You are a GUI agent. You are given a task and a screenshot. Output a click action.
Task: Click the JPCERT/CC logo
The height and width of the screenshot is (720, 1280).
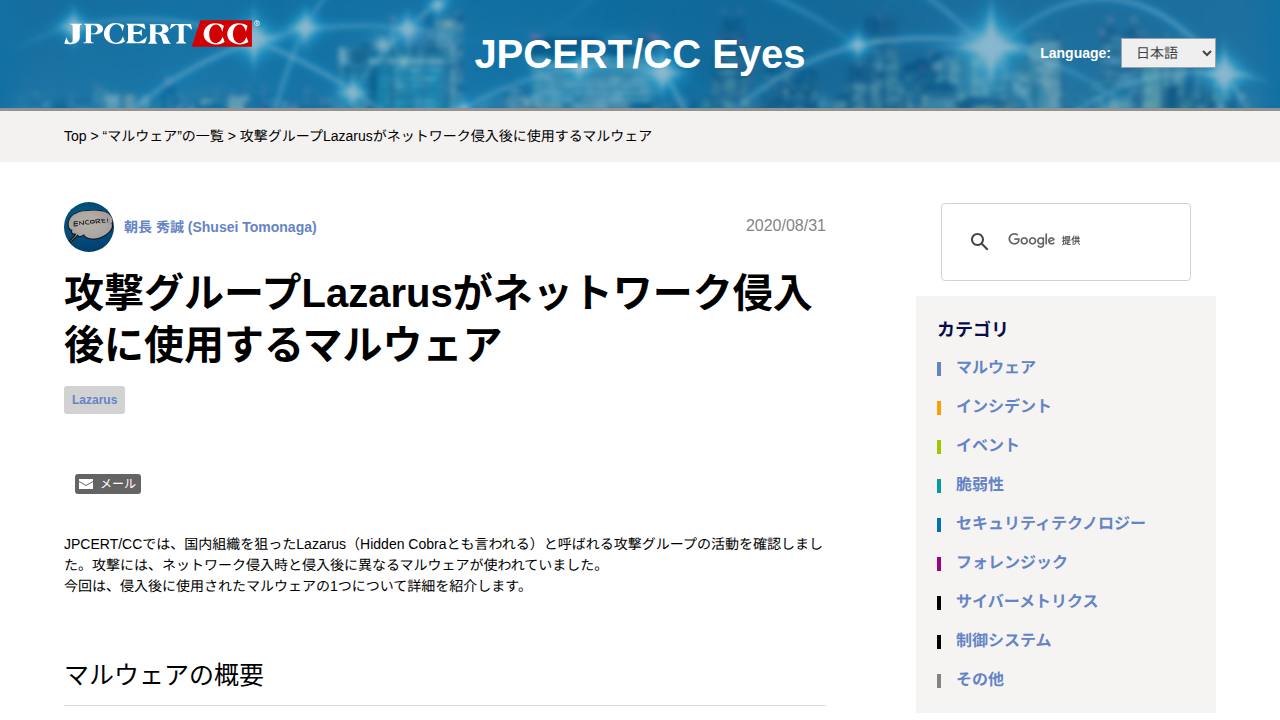tap(161, 34)
